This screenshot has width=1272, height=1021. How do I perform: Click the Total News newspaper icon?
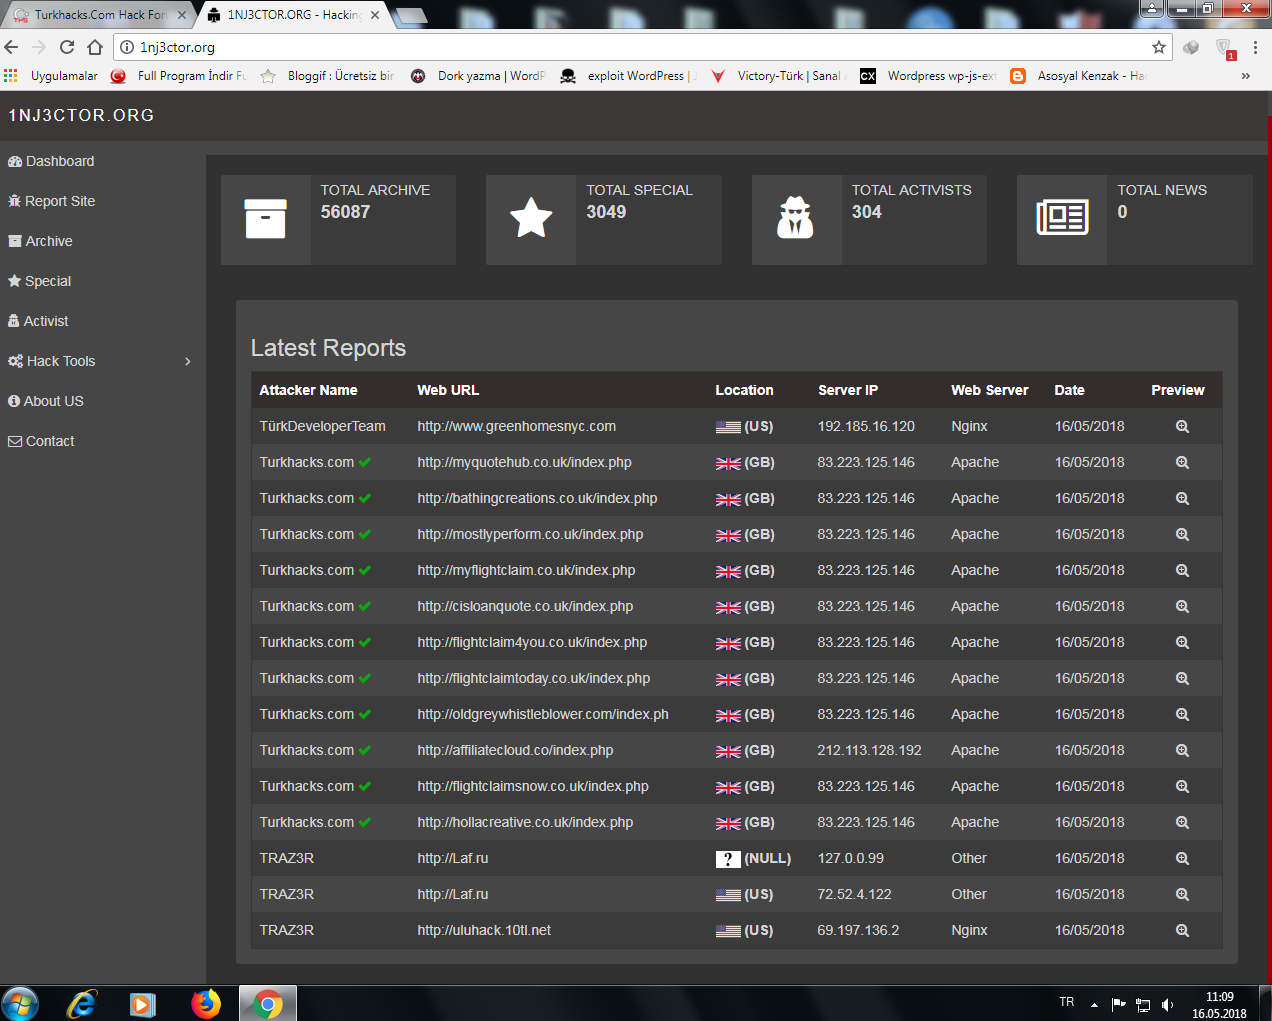[x=1062, y=218]
